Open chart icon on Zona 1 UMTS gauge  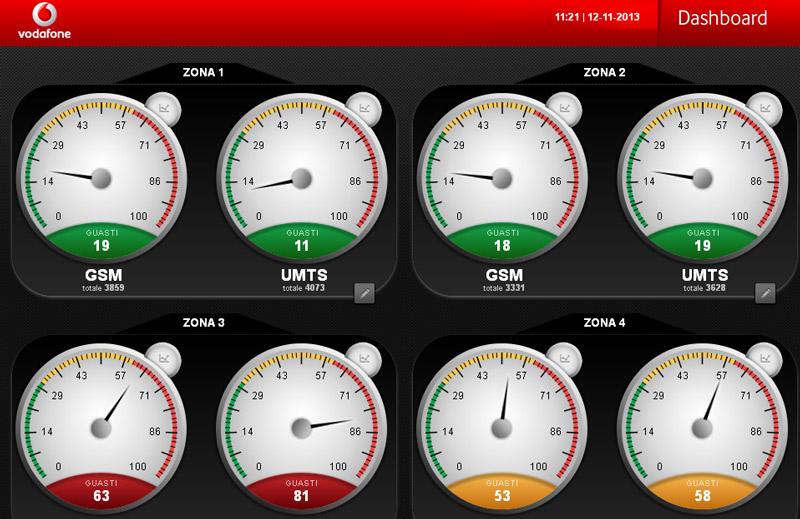click(x=363, y=109)
